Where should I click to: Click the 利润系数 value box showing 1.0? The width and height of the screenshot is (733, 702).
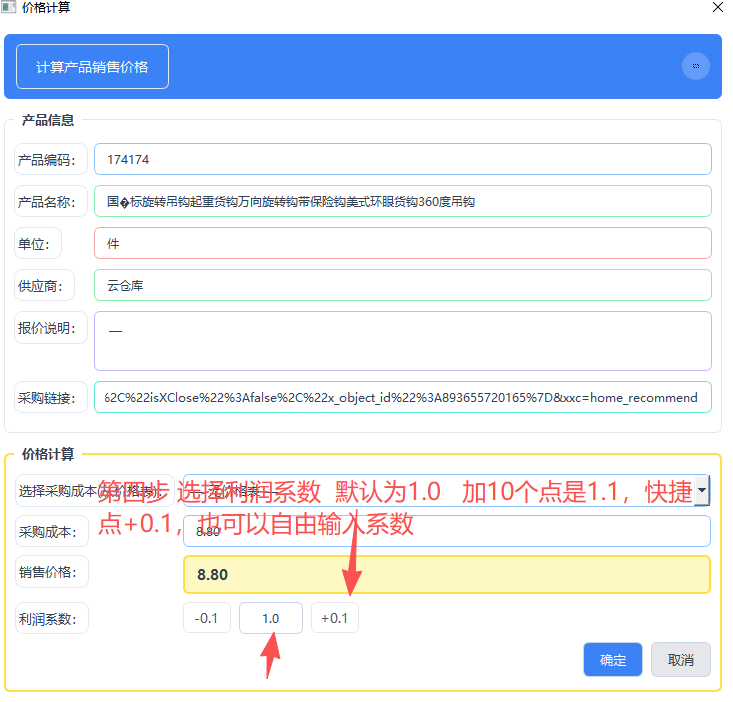271,618
